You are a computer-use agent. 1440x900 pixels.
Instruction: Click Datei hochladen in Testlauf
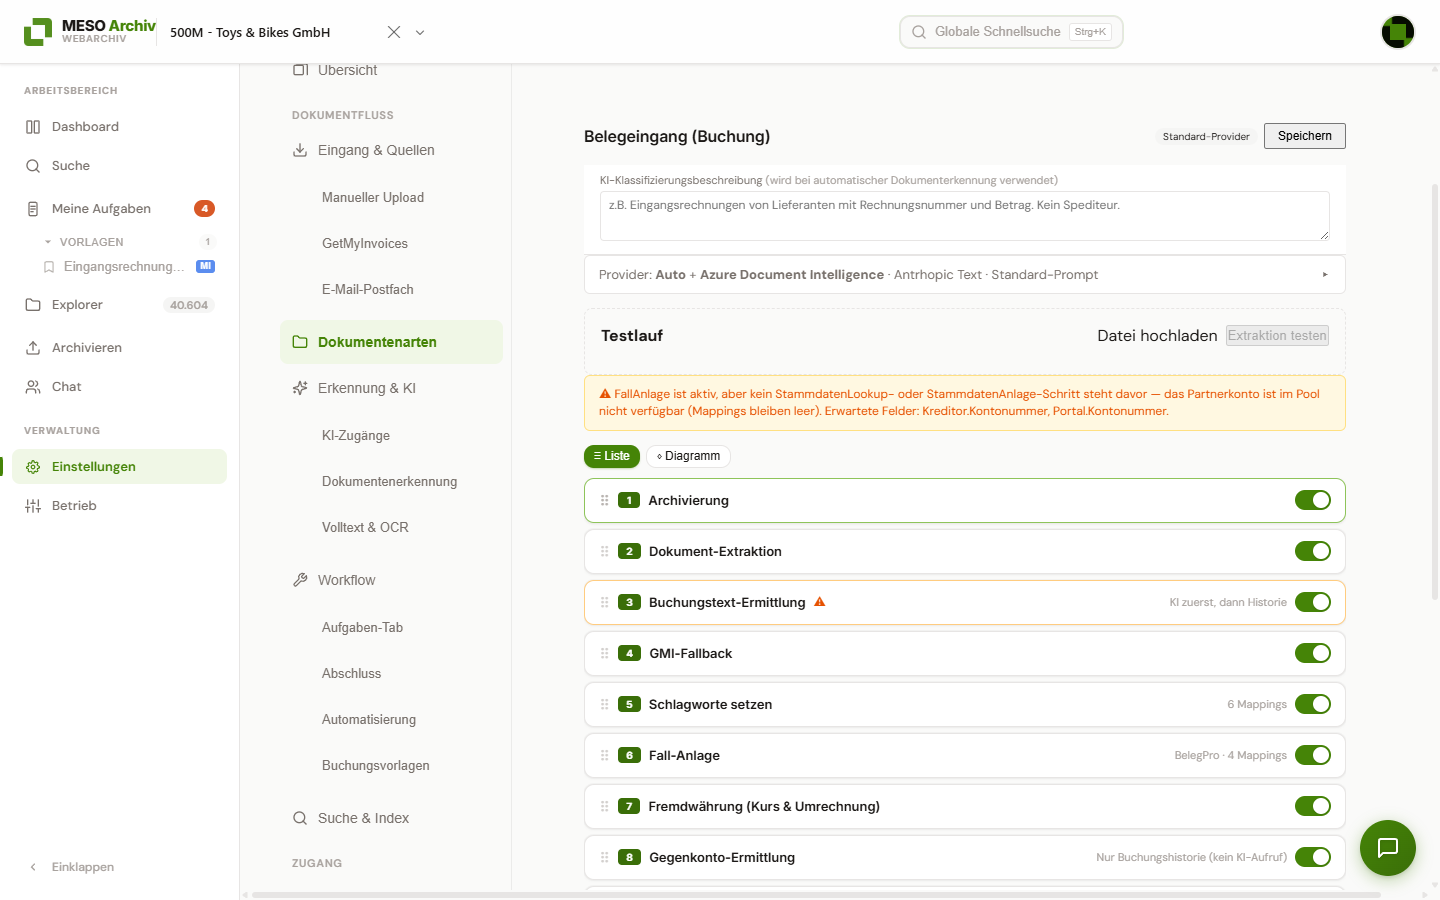point(1157,336)
